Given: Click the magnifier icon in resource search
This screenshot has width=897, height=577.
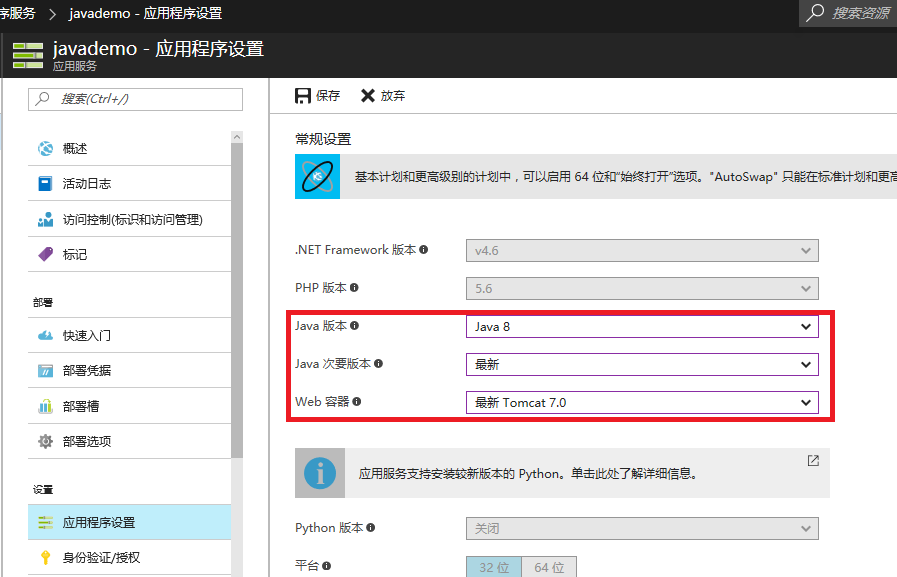Looking at the screenshot, I should point(815,13).
